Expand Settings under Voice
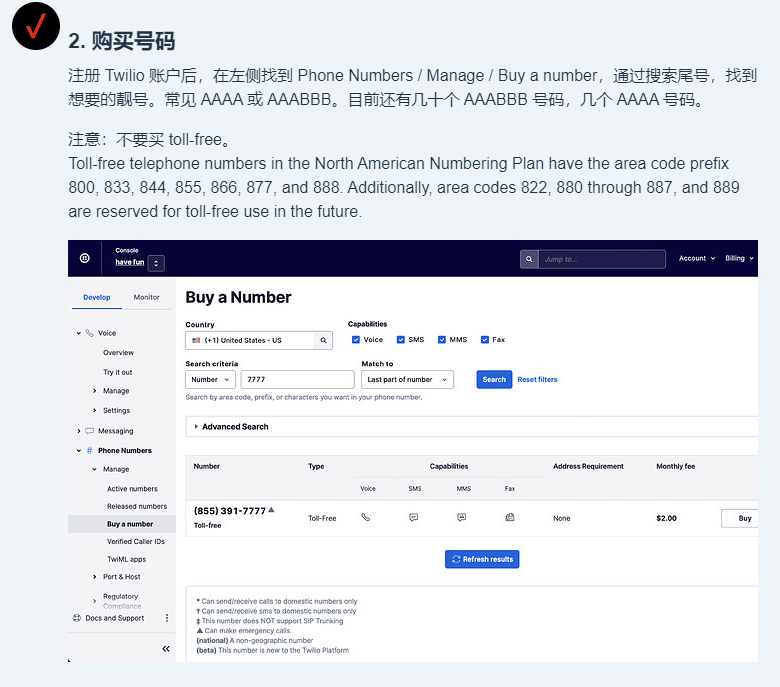Viewport: 780px width, 687px height. point(95,410)
